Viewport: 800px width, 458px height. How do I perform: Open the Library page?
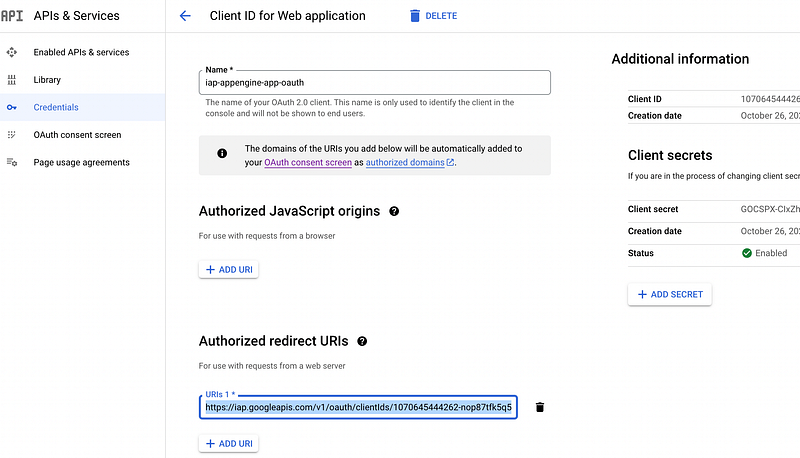click(47, 80)
